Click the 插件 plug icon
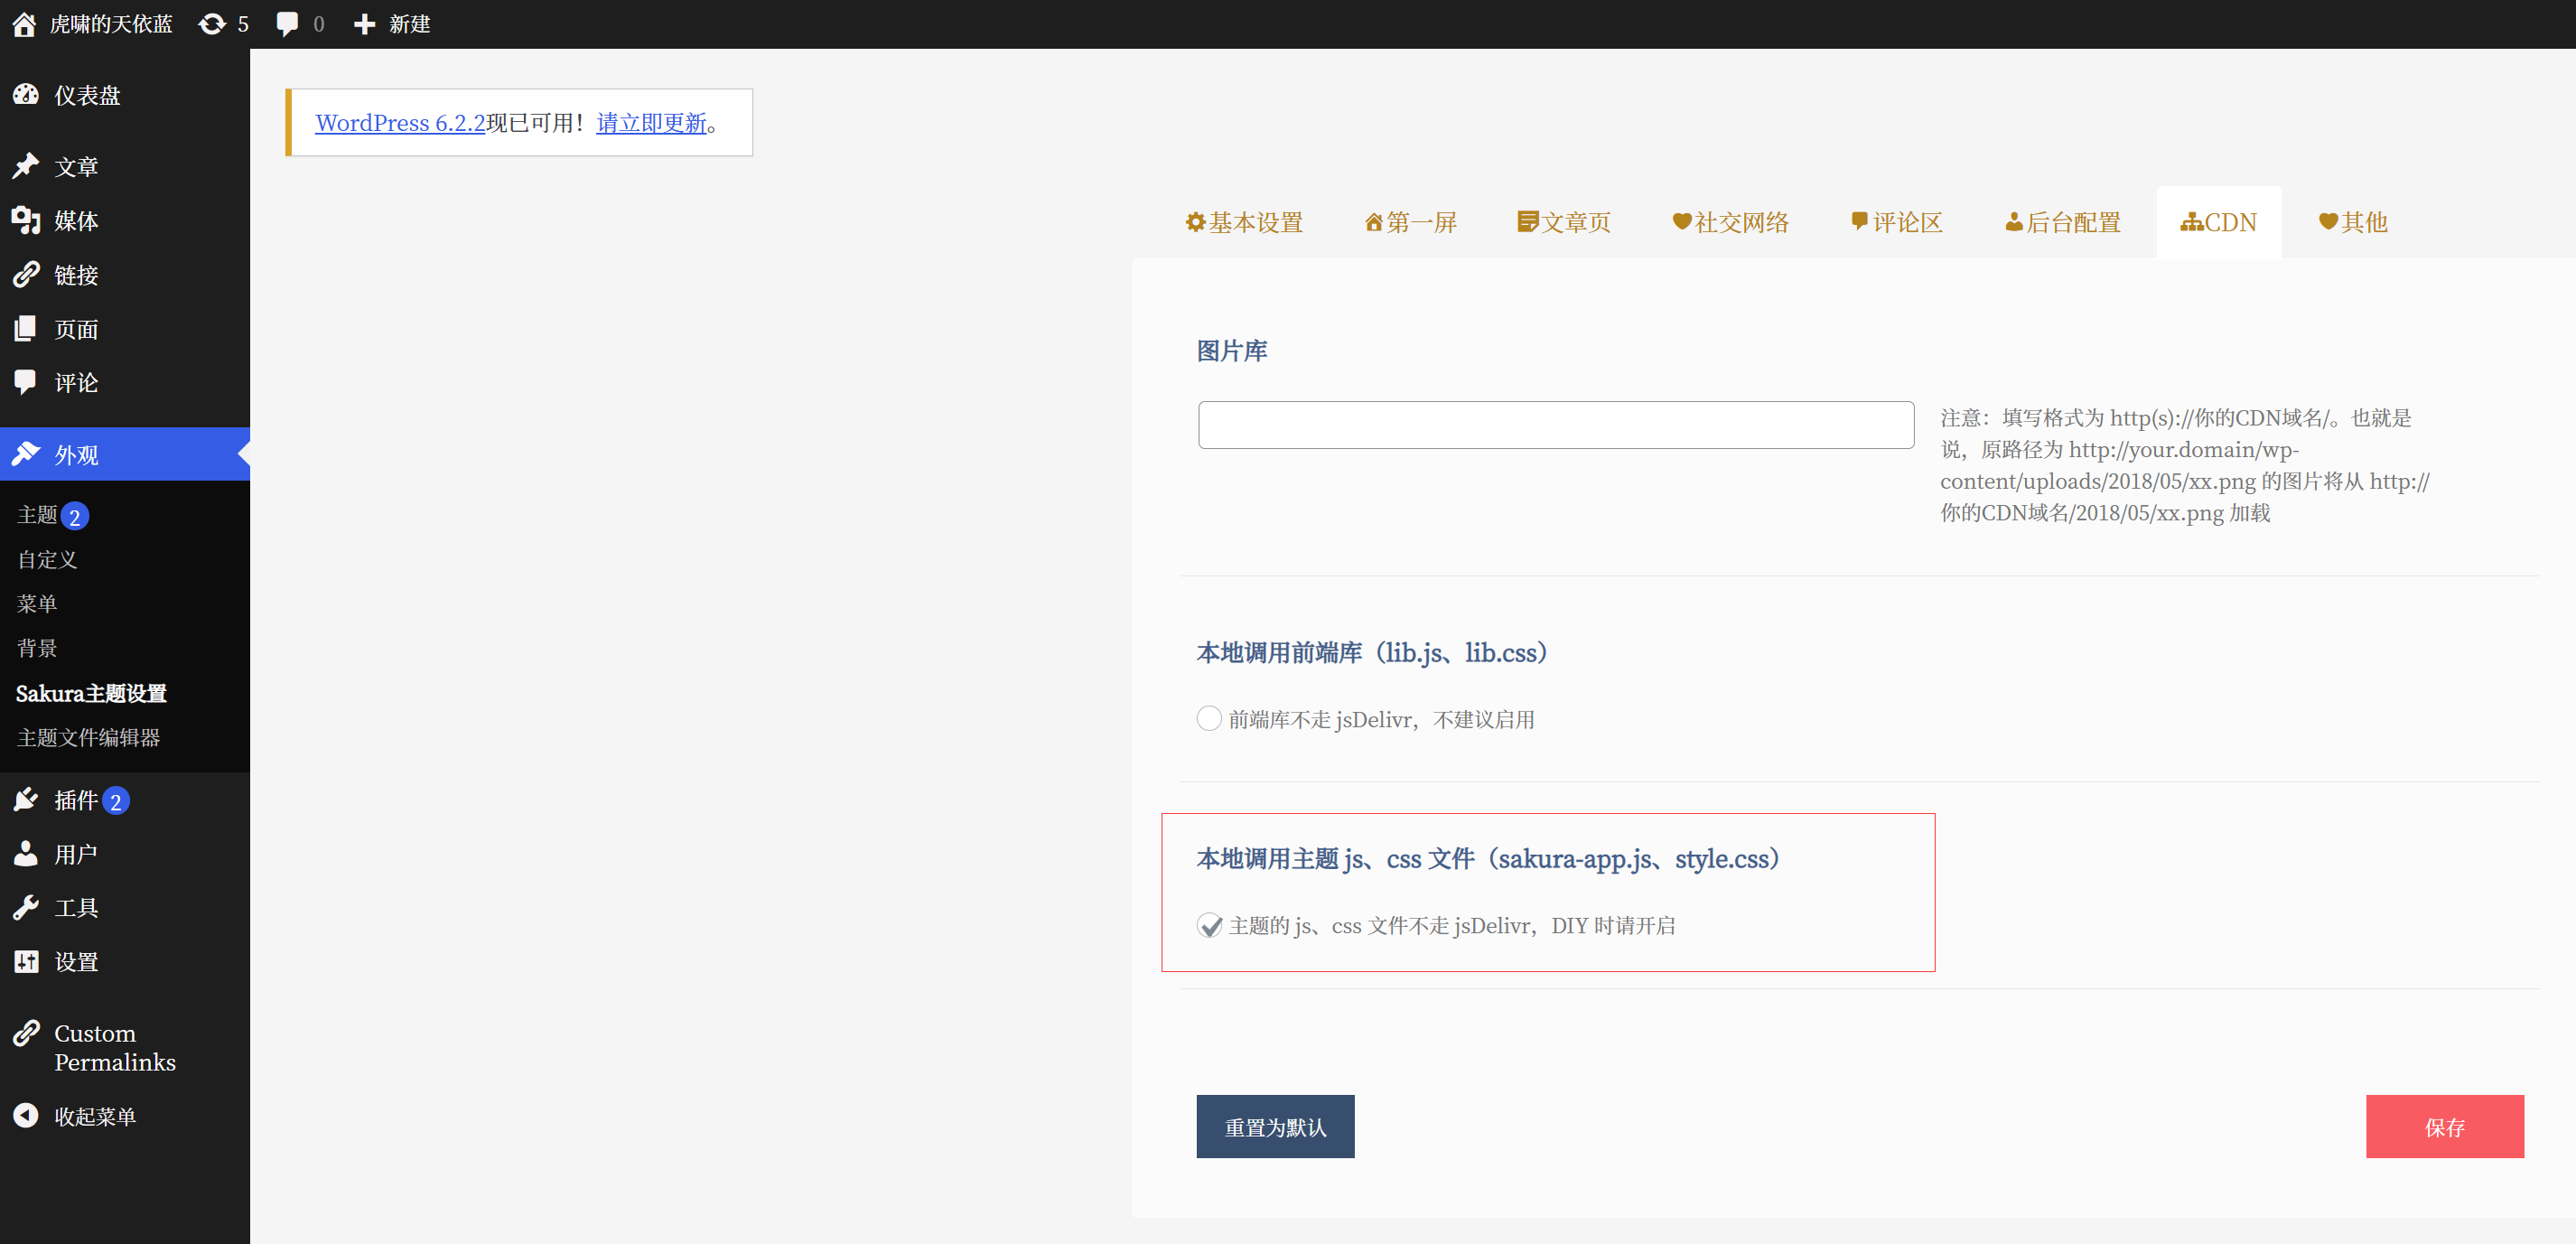2576x1244 pixels. point(26,800)
